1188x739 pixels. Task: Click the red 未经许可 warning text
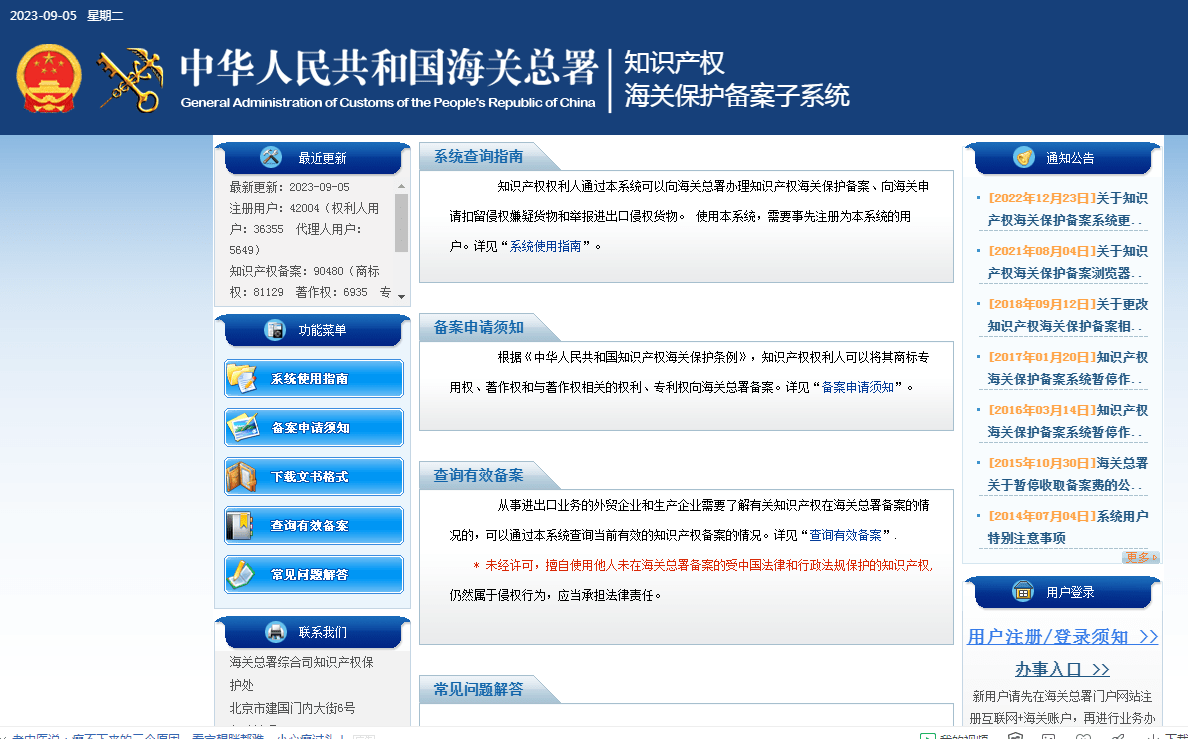coord(703,565)
